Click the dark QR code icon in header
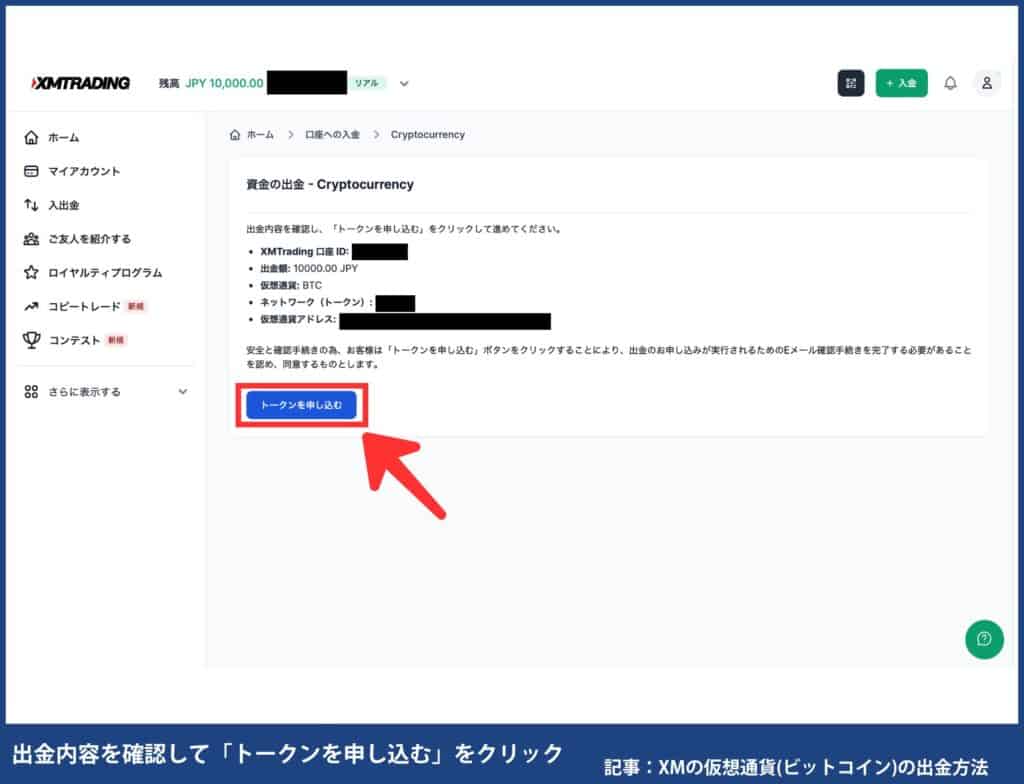 [x=851, y=83]
